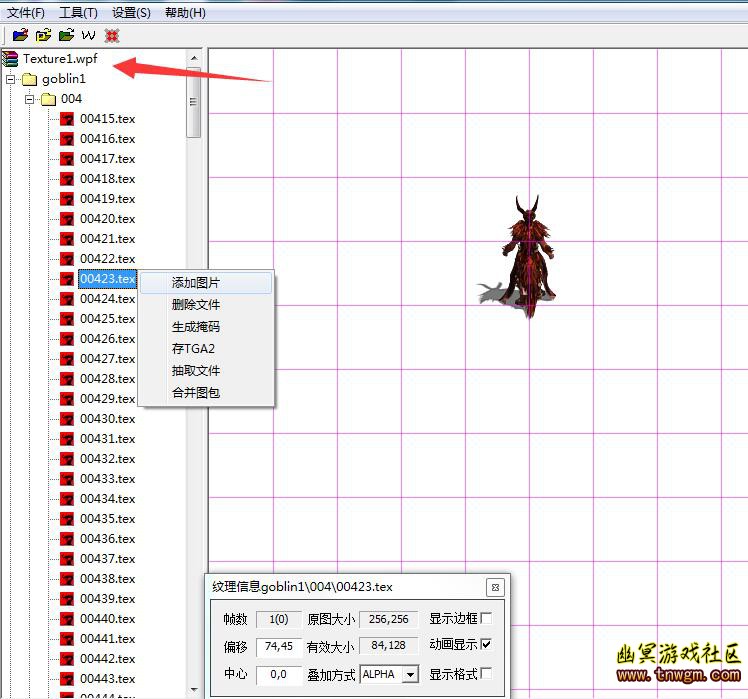Select 00426.tex in the file tree
Viewport: 748px width, 699px height.
click(x=108, y=339)
